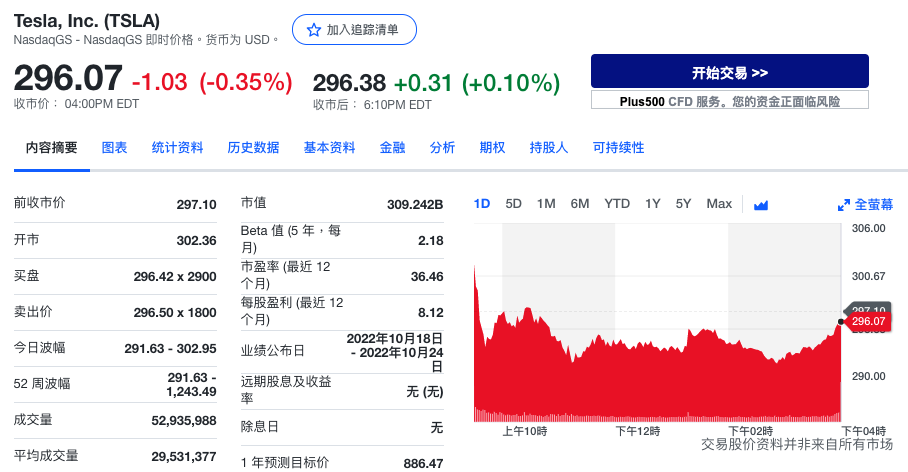Click the star icon for watchlist

point(314,30)
